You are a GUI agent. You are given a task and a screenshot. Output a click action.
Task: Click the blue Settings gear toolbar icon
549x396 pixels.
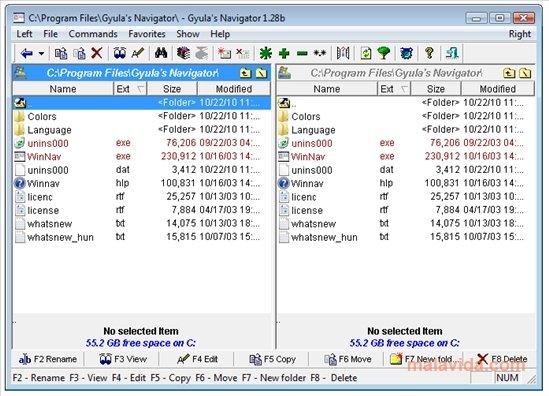(406, 54)
